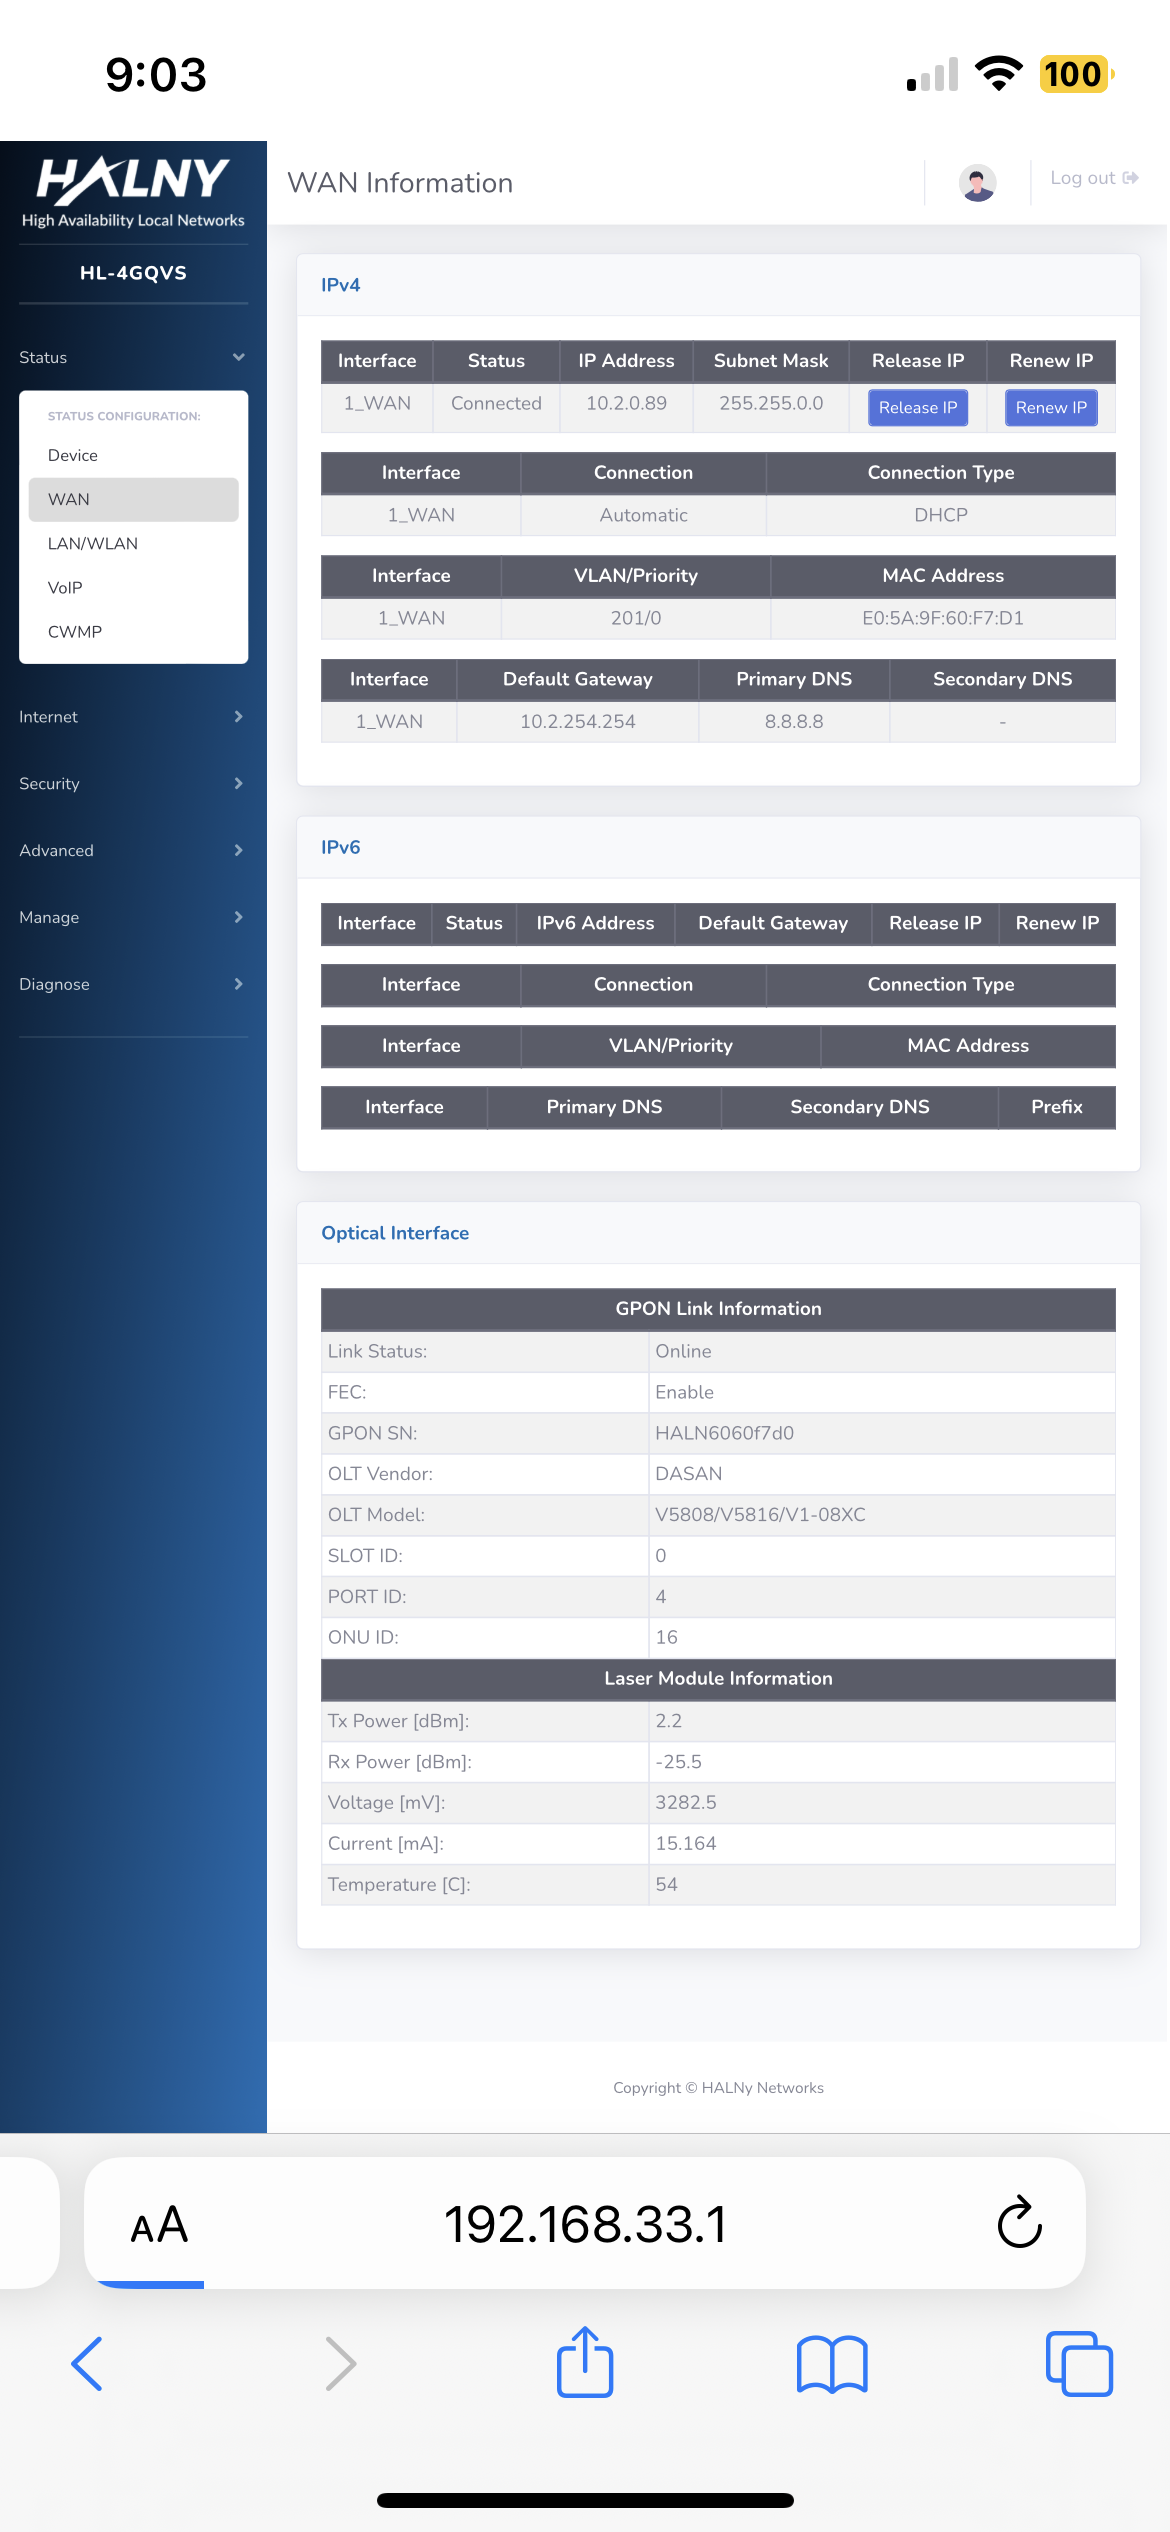Expand the Diagnose sidebar section
This screenshot has height=2532, width=1170.
133,985
